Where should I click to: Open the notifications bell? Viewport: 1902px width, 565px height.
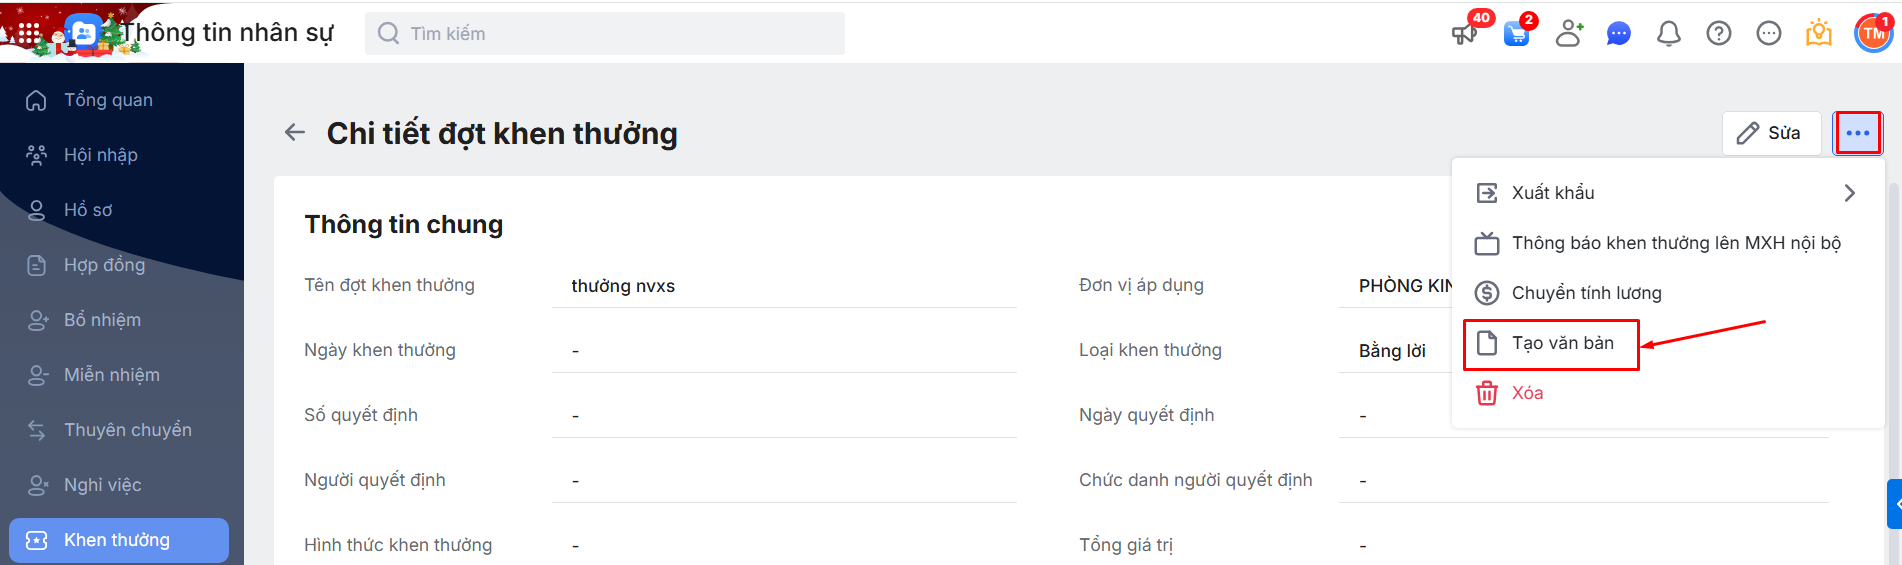pyautogui.click(x=1668, y=34)
